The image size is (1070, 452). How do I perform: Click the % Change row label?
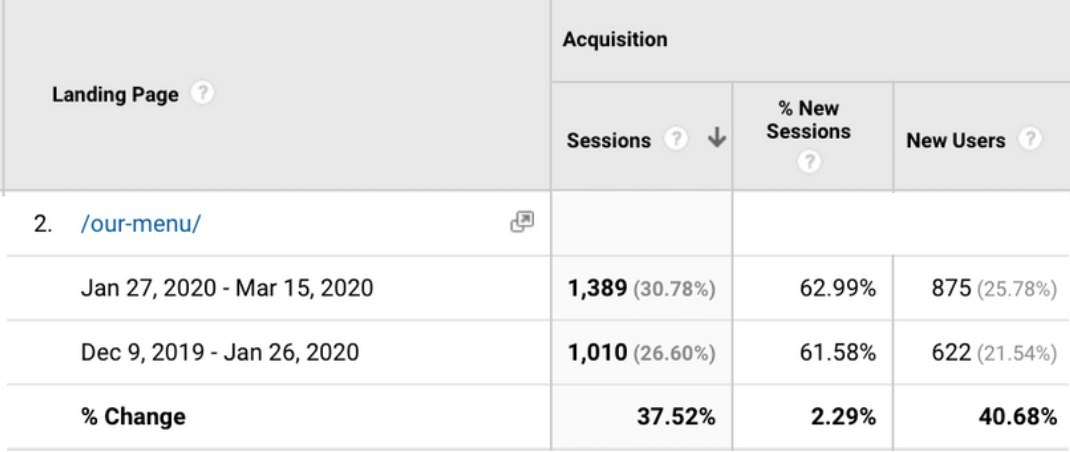133,417
